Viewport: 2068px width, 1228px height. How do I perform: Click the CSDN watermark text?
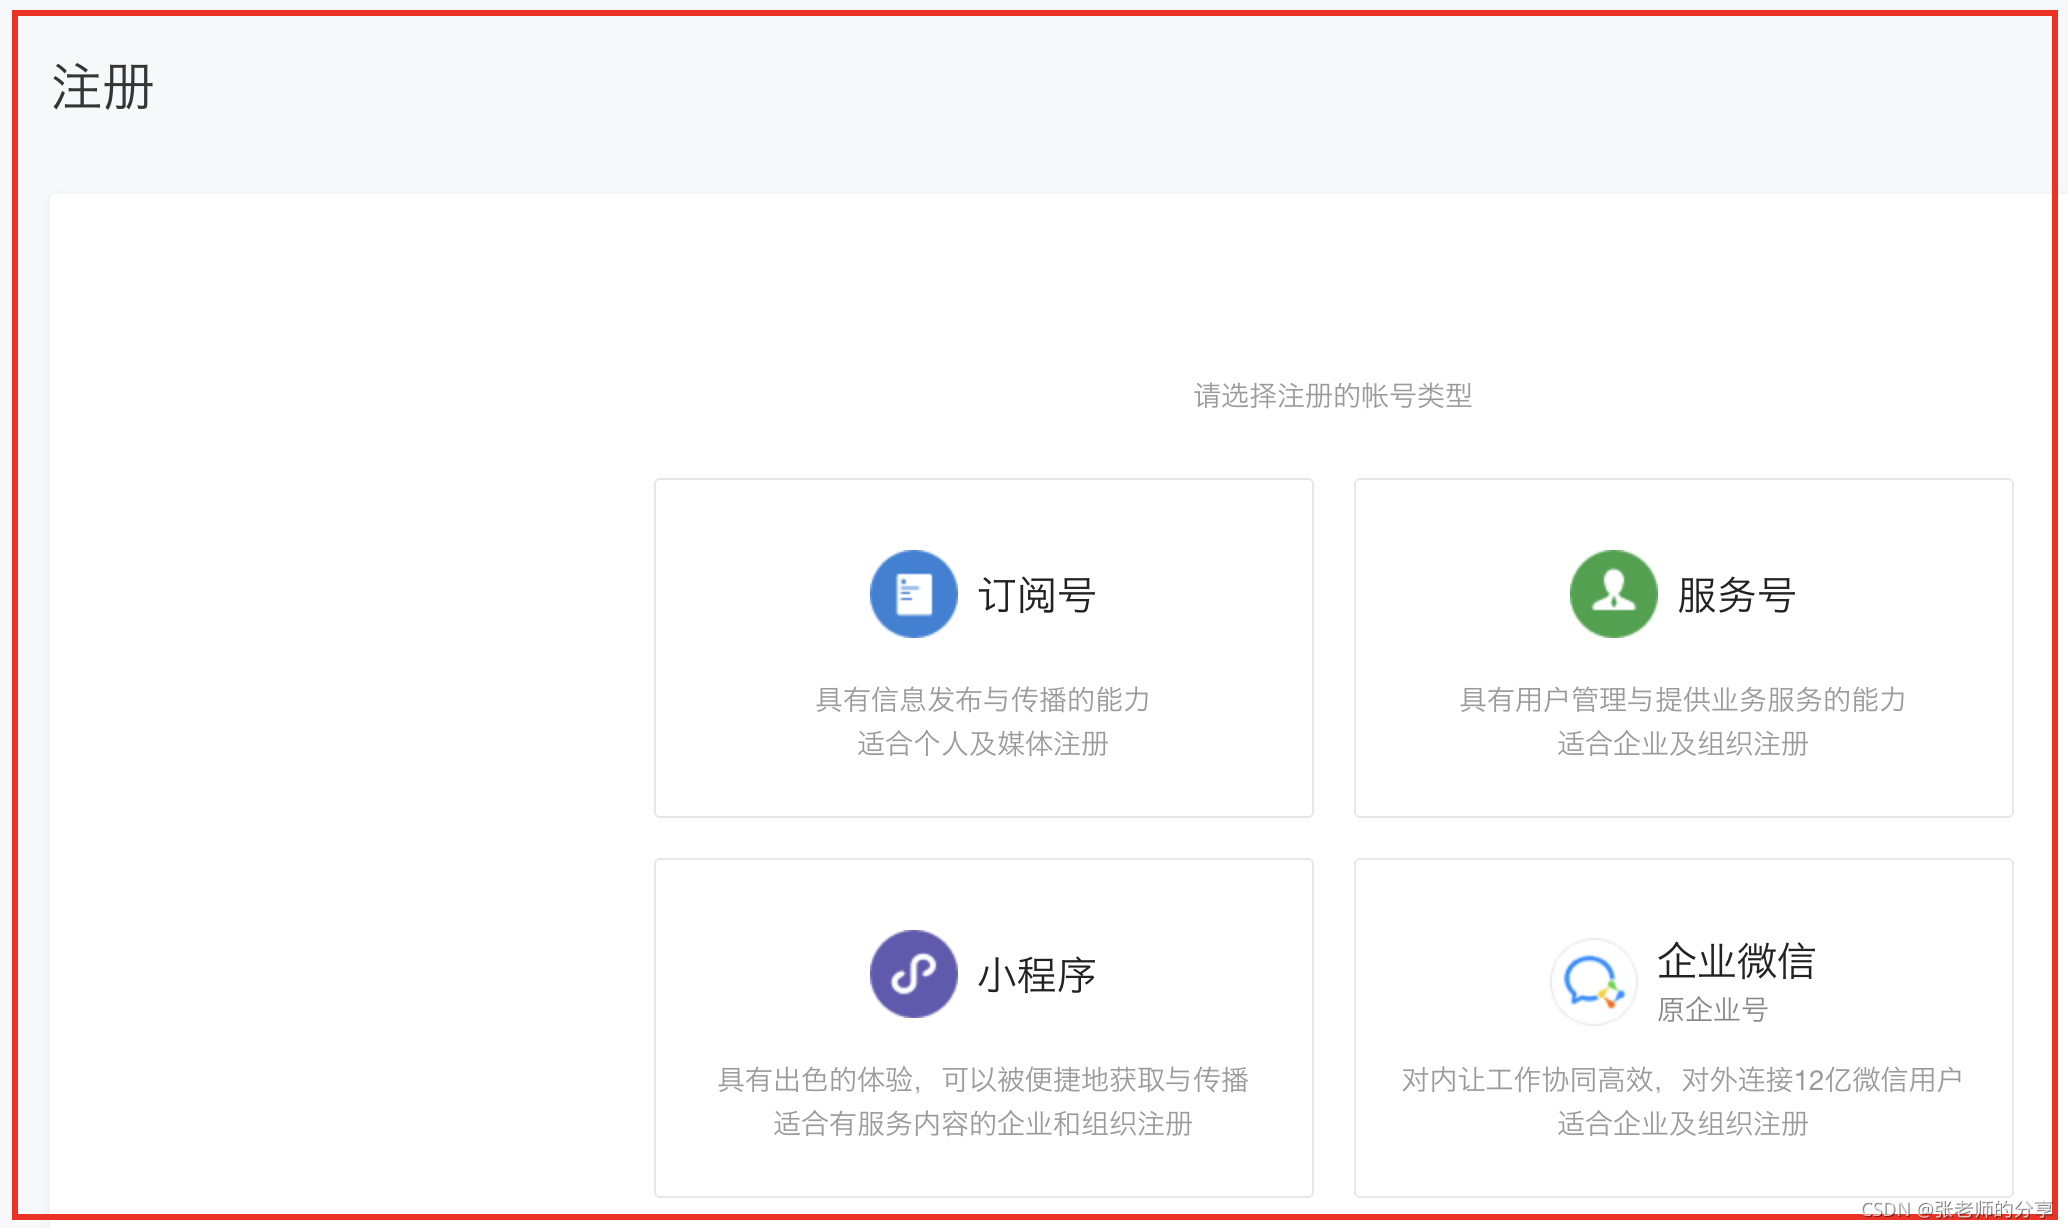1955,1209
